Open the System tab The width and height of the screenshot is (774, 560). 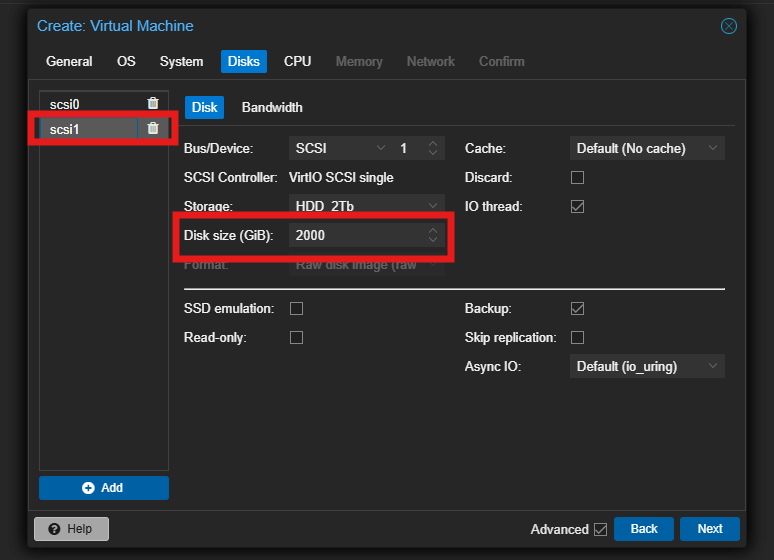tap(181, 61)
